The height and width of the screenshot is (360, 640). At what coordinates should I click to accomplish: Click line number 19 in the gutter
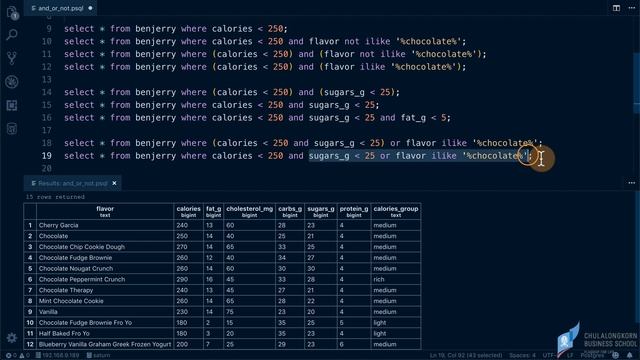tap(47, 156)
